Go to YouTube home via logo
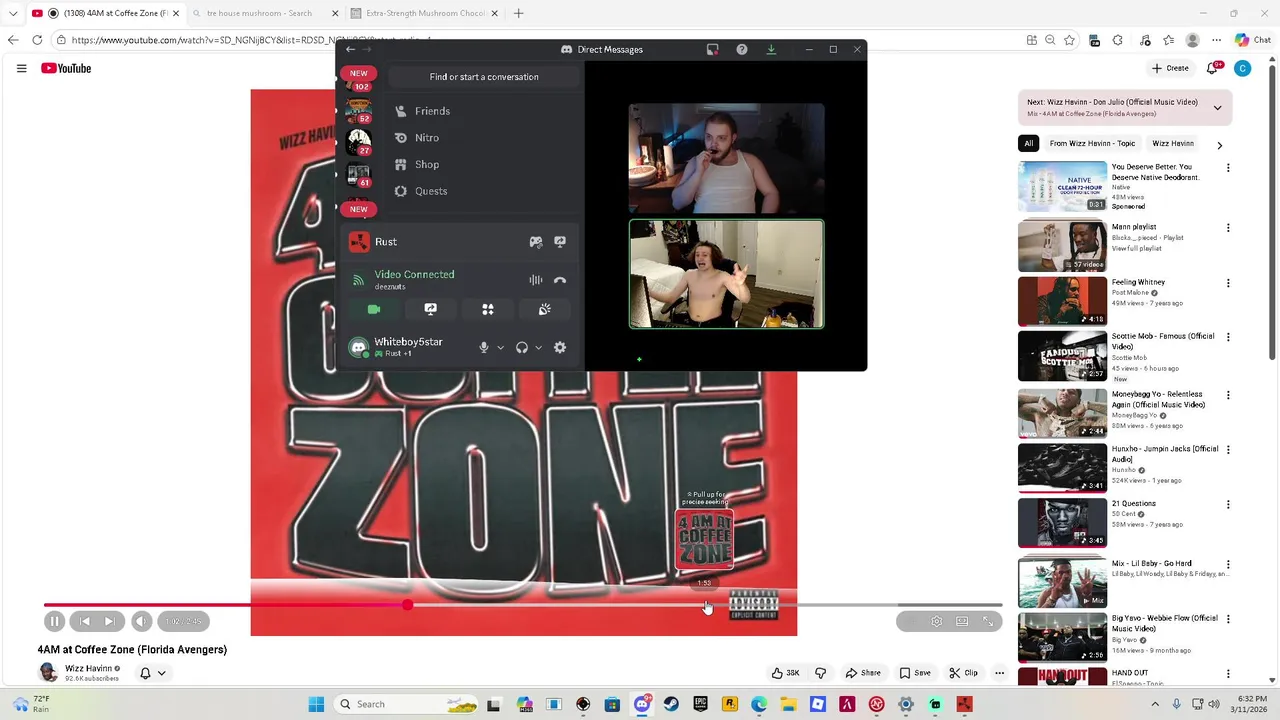This screenshot has width=1280, height=720. pos(66,68)
